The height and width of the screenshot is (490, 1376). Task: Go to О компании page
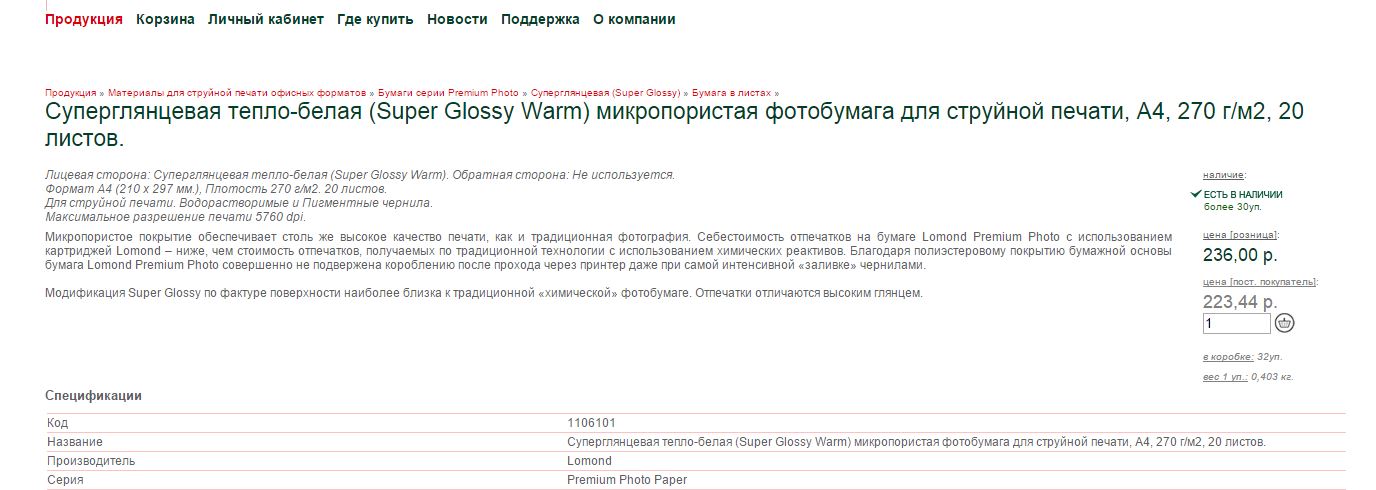[634, 19]
